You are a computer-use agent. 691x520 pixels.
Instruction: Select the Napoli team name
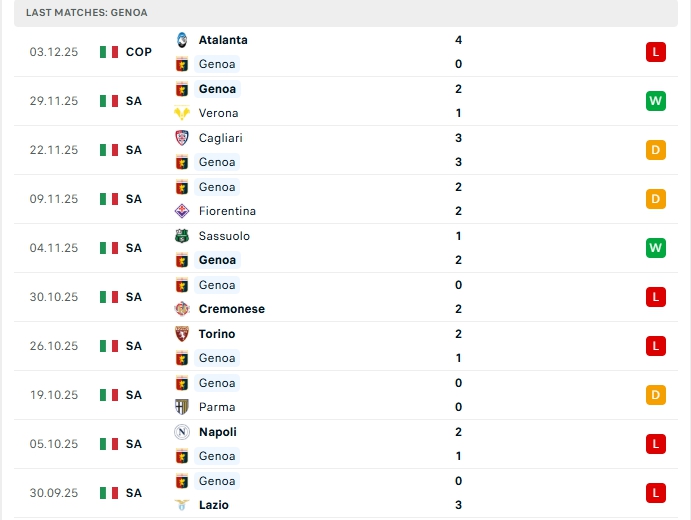point(218,432)
